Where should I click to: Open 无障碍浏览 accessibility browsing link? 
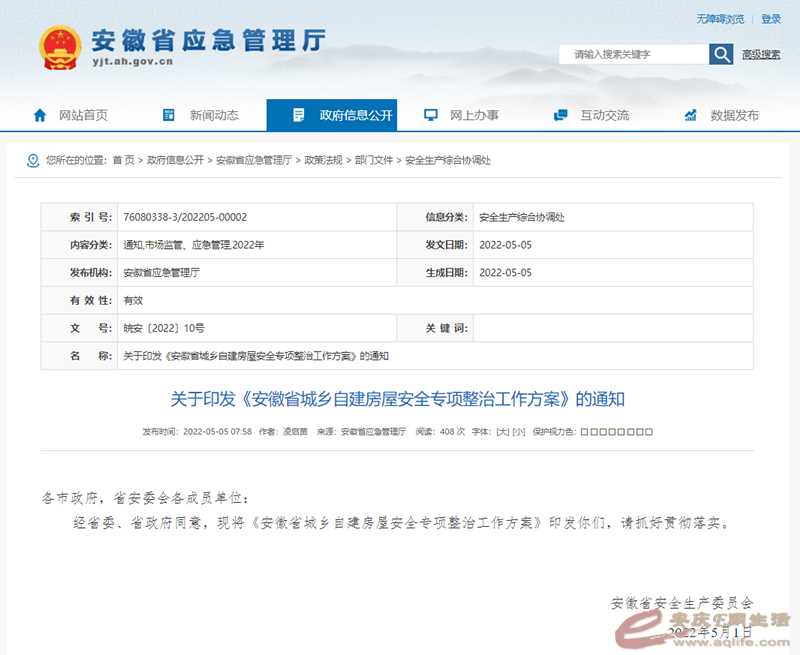tap(720, 19)
